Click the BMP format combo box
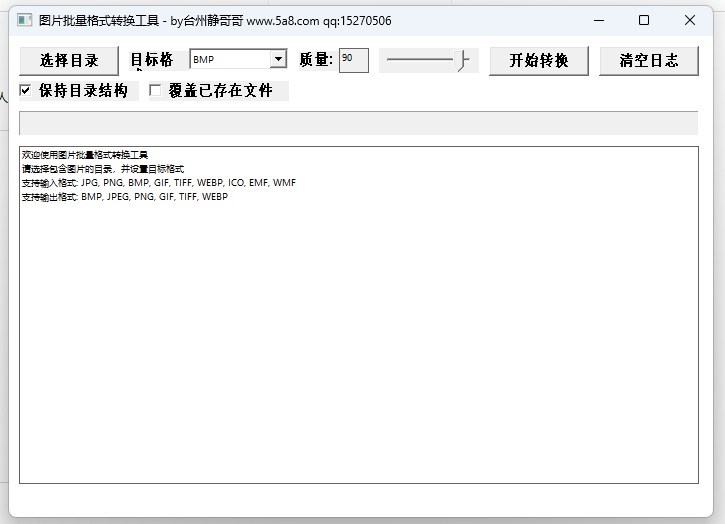Image resolution: width=725 pixels, height=524 pixels. click(x=229, y=60)
